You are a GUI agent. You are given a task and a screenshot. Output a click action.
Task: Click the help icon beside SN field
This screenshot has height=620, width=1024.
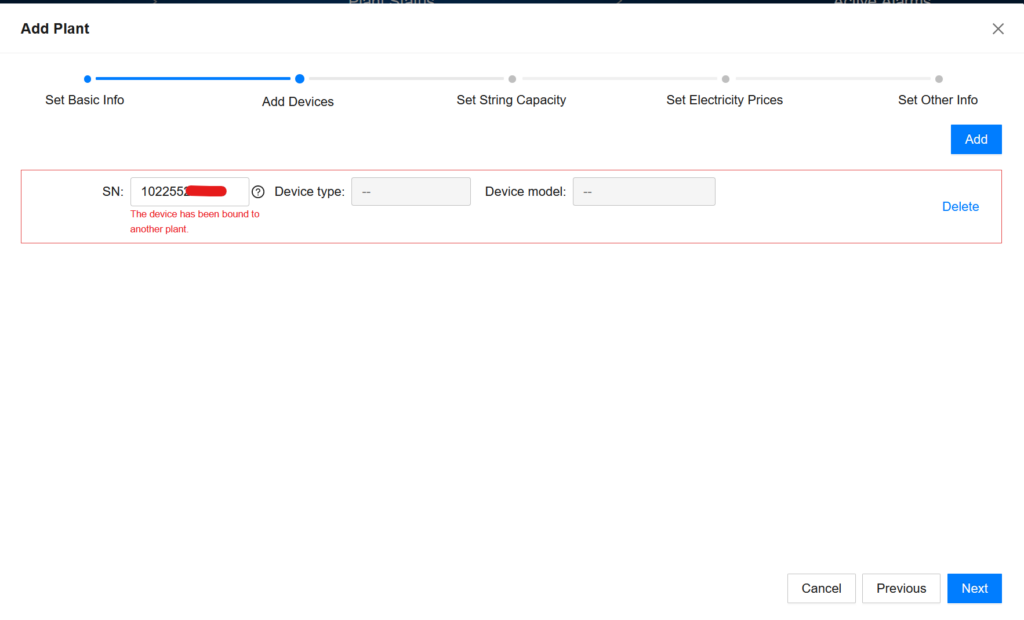[258, 192]
